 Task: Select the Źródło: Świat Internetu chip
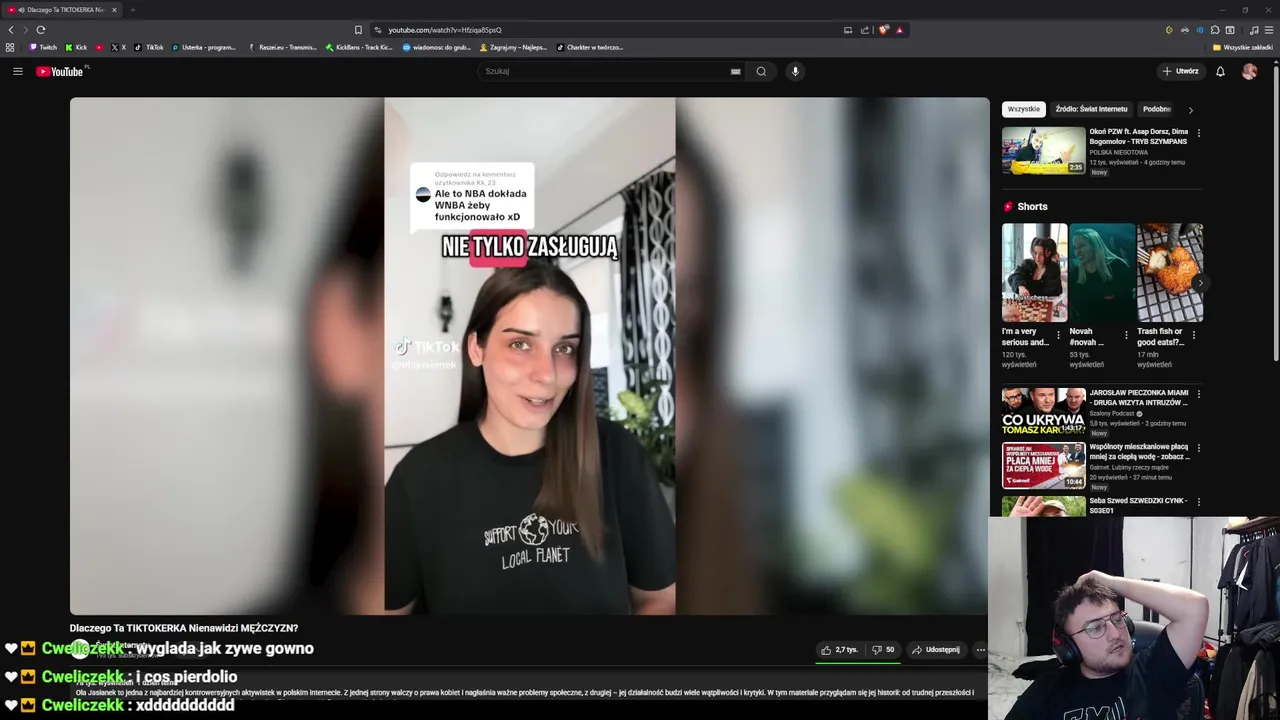pyautogui.click(x=1091, y=109)
